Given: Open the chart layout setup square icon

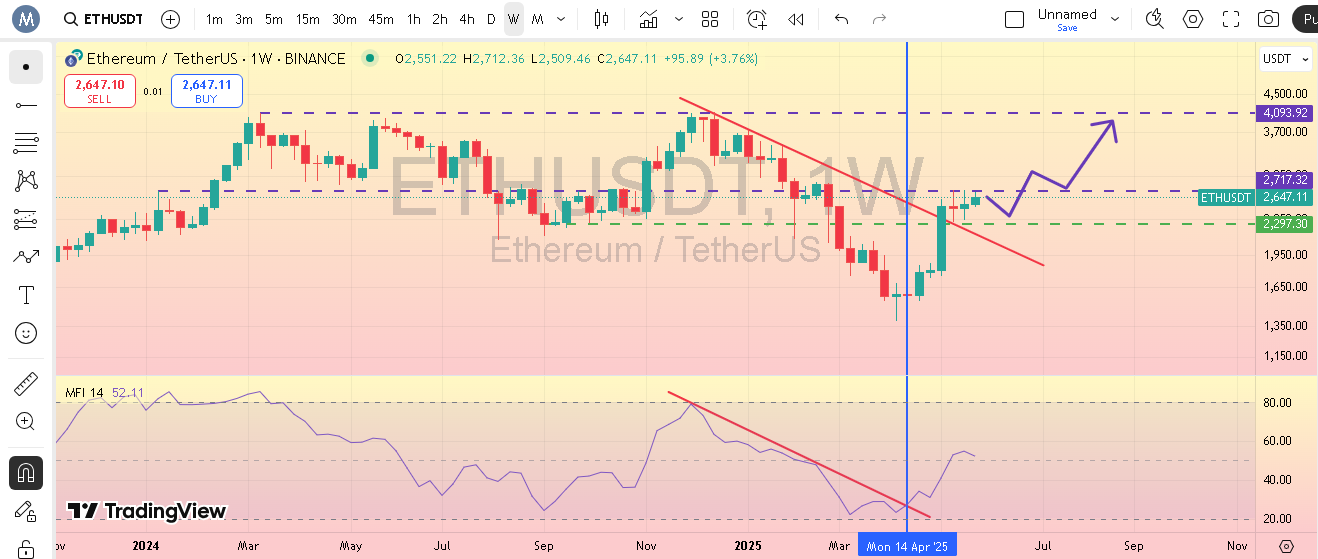Looking at the screenshot, I should coord(1014,19).
